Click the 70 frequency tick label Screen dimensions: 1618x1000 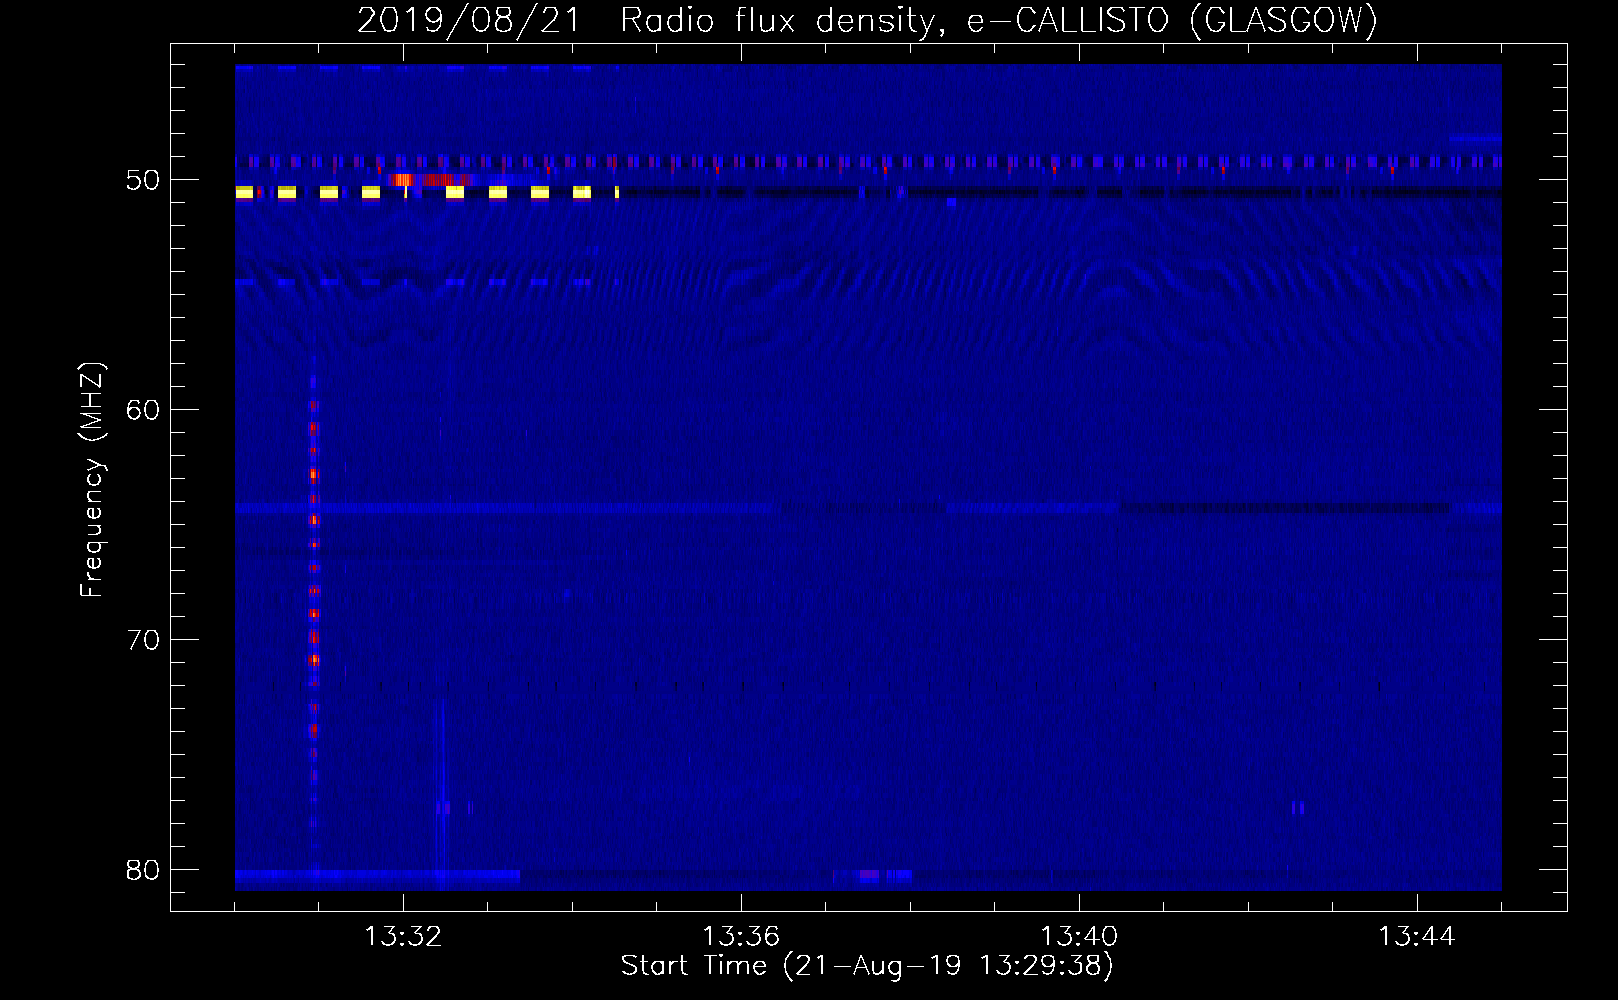click(143, 640)
